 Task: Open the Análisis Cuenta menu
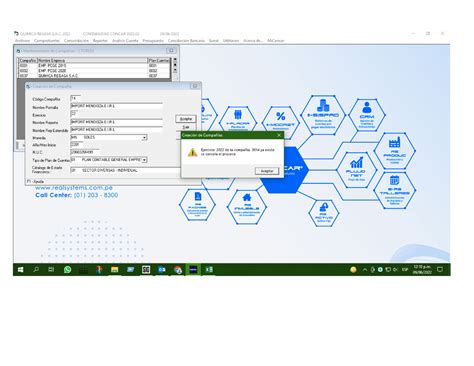125,41
